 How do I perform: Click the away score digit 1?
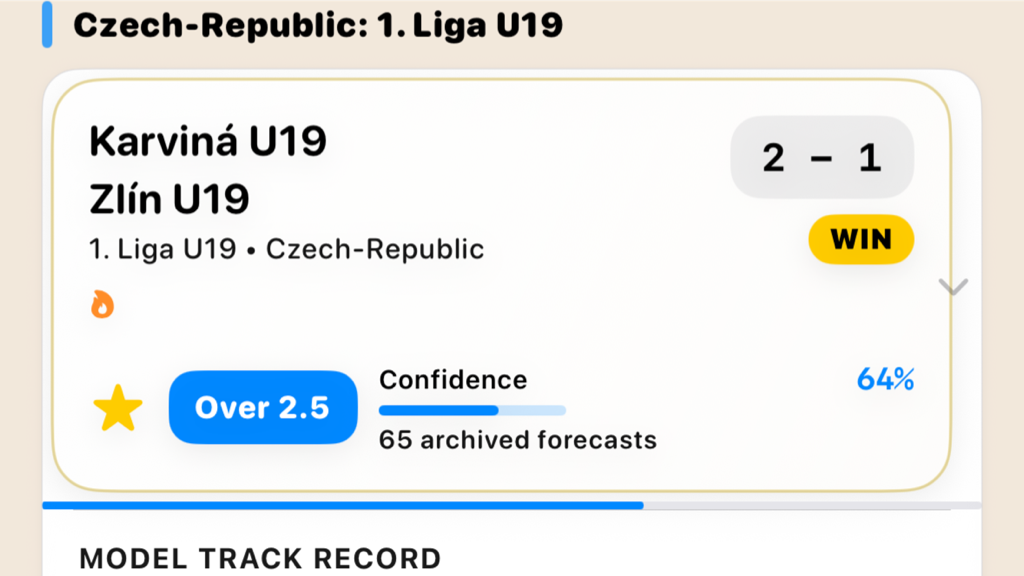[x=870, y=158]
